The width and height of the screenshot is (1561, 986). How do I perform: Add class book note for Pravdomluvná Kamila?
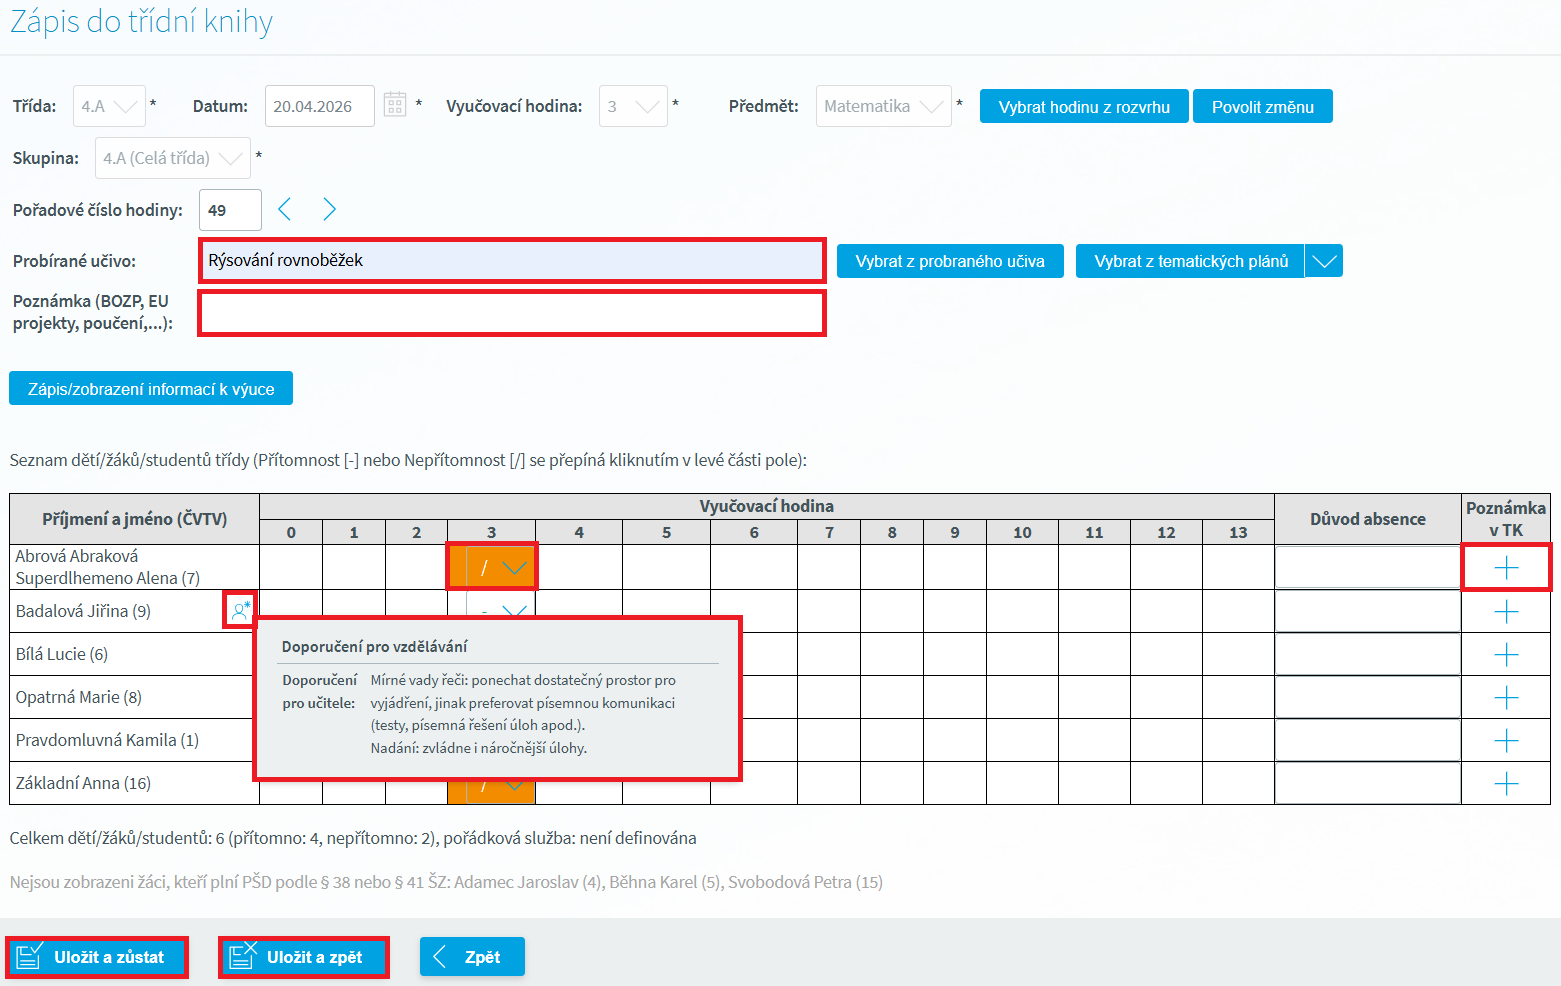click(1505, 741)
